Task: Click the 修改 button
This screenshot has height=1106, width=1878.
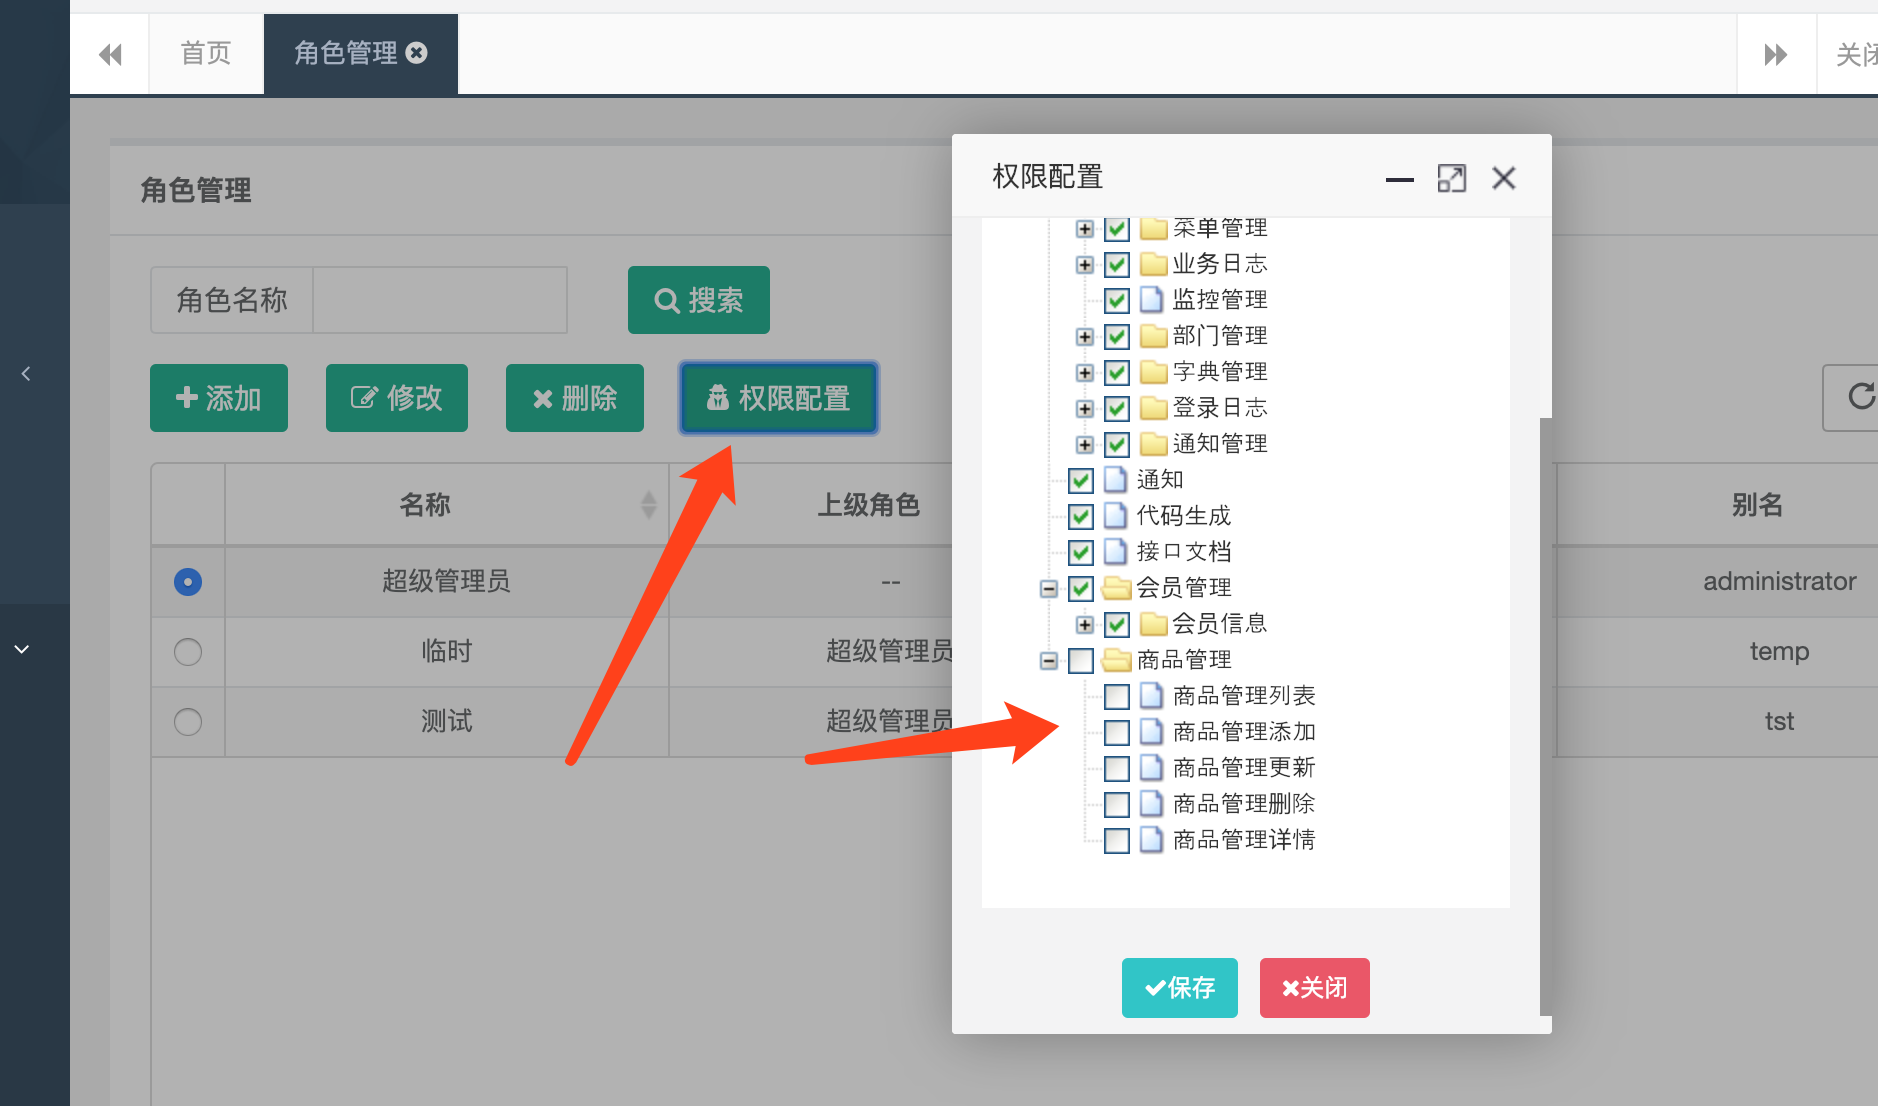Action: pos(397,398)
